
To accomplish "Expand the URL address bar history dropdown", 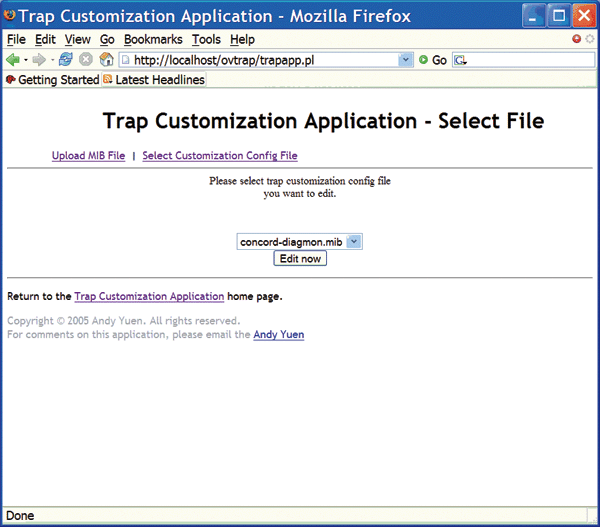I will pos(405,60).
